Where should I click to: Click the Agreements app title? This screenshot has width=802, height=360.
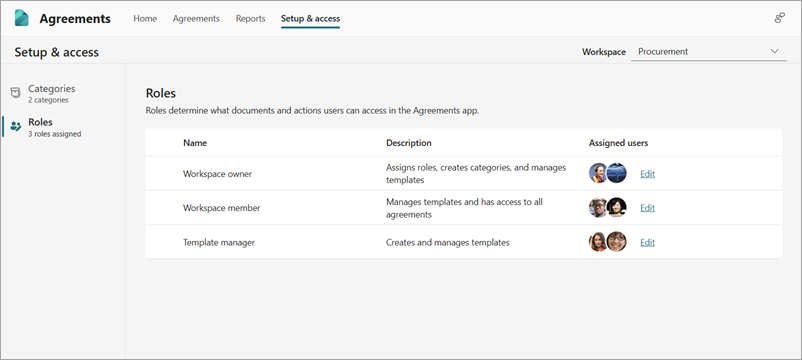75,18
